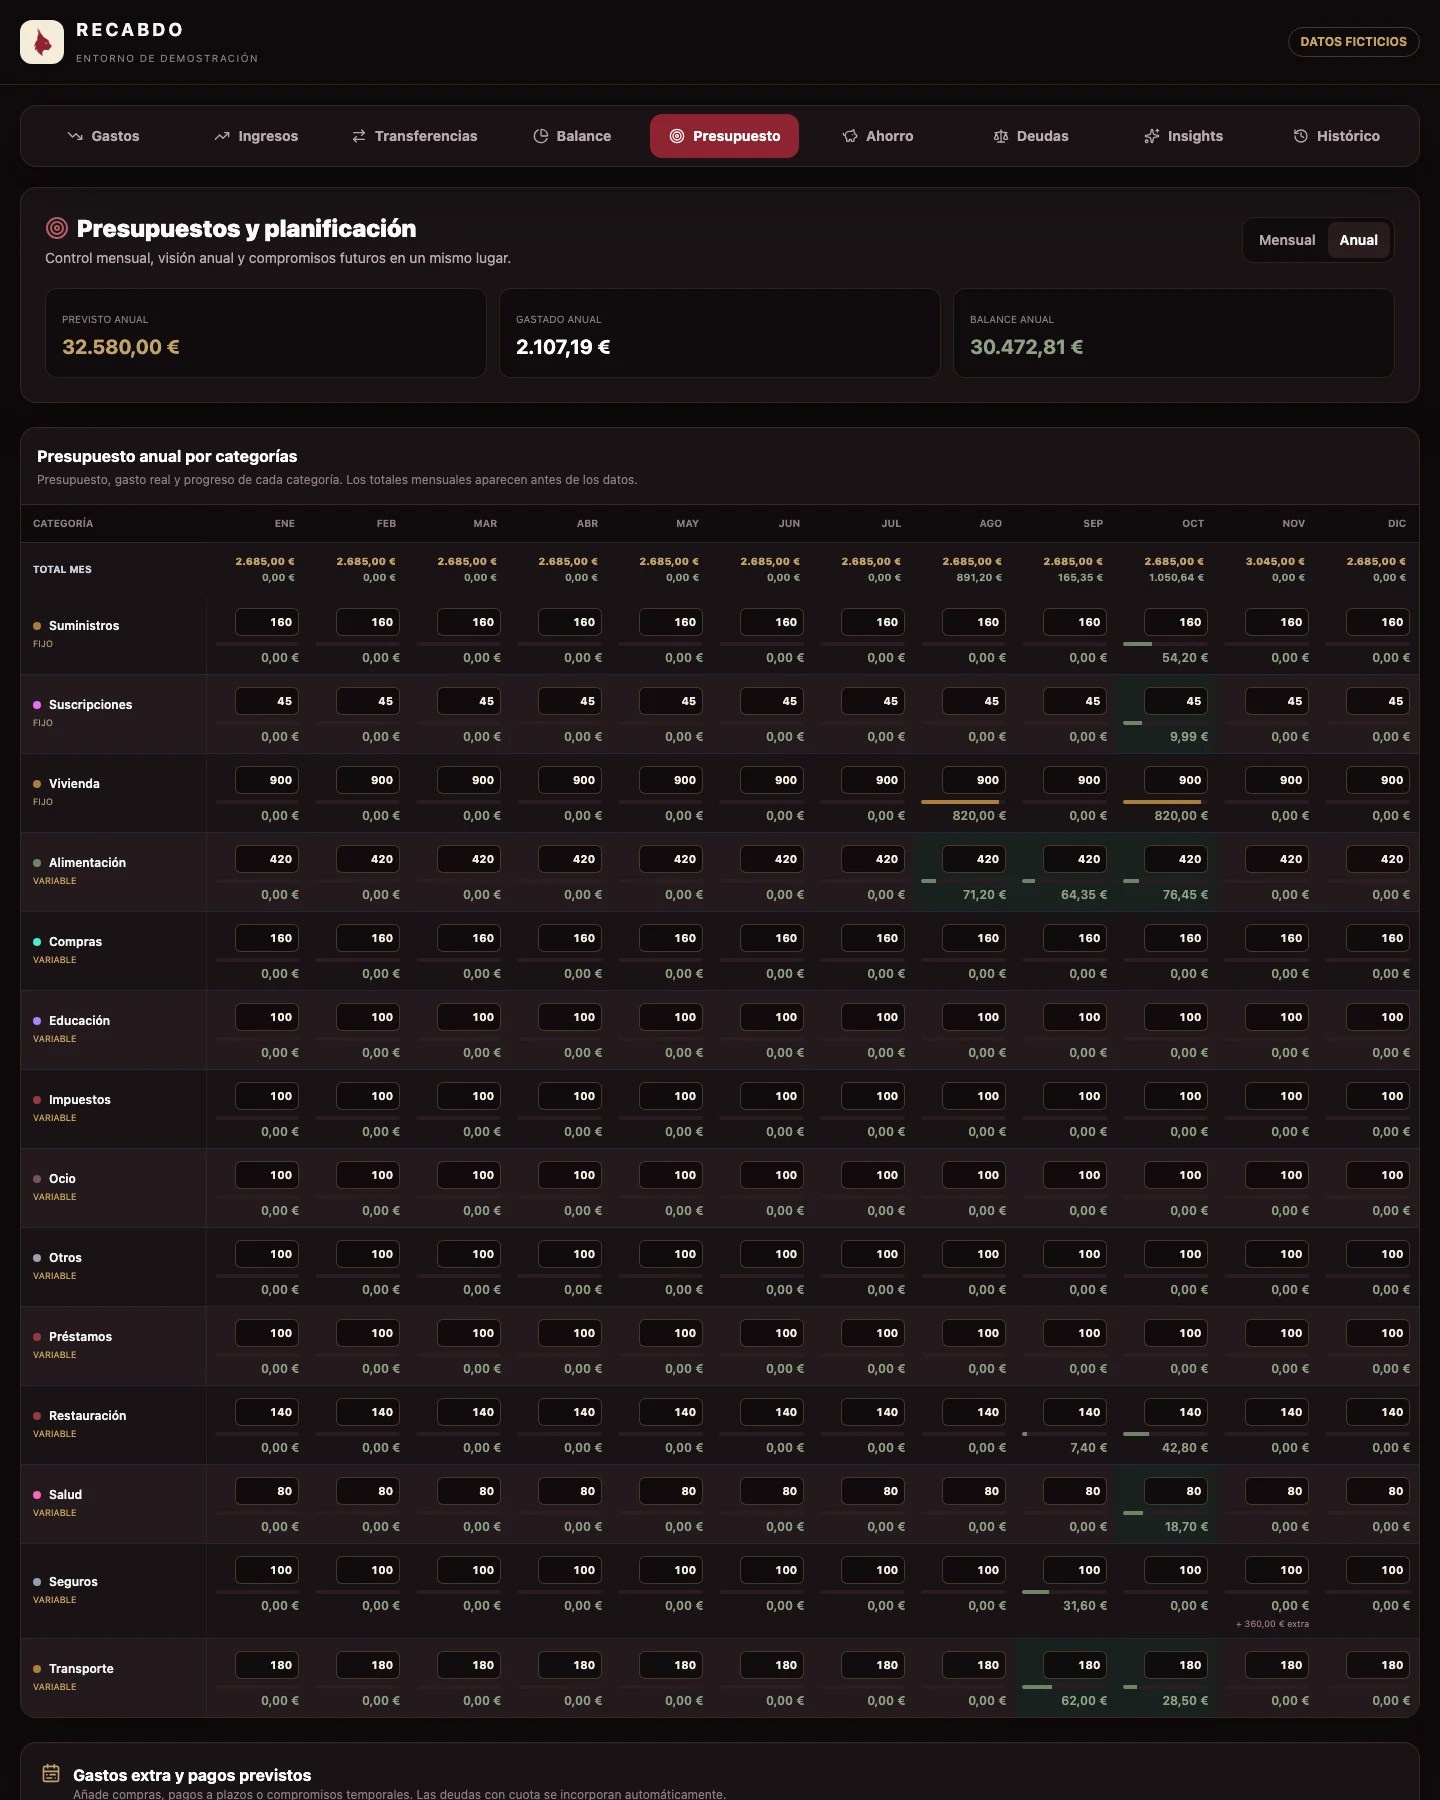1440x1800 pixels.
Task: Click the Educación category name
Action: click(79, 1021)
